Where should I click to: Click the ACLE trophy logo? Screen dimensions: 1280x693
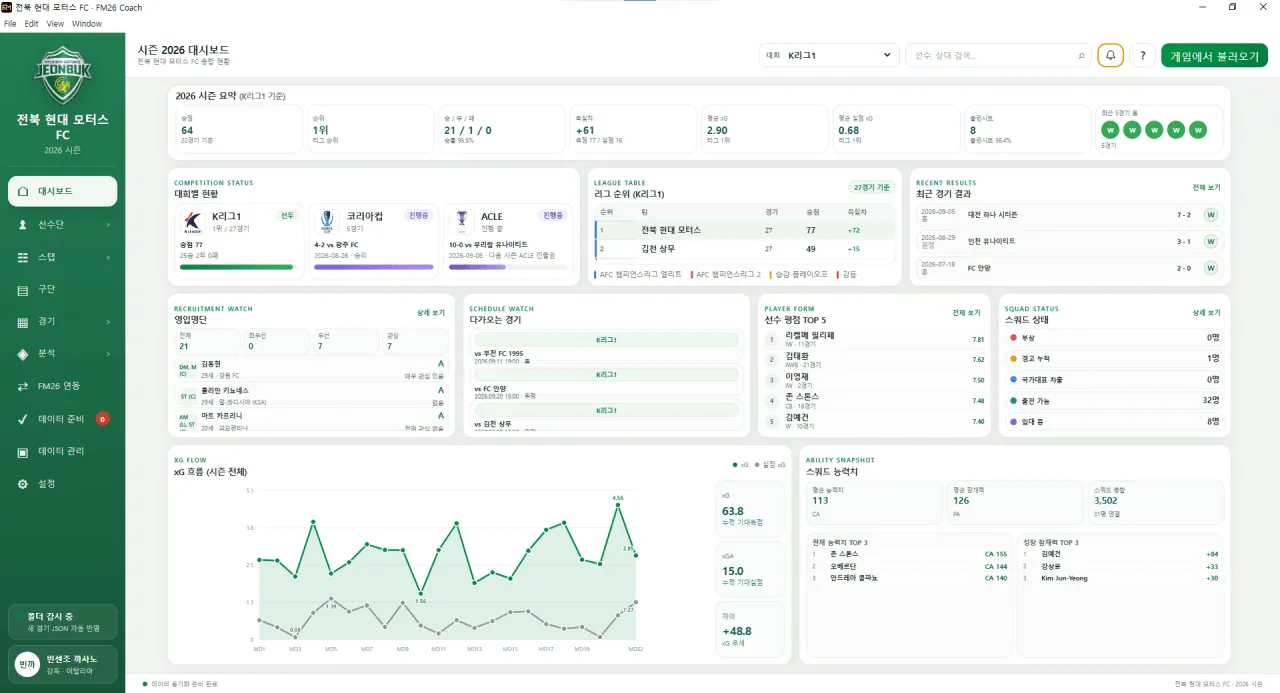click(x=462, y=221)
